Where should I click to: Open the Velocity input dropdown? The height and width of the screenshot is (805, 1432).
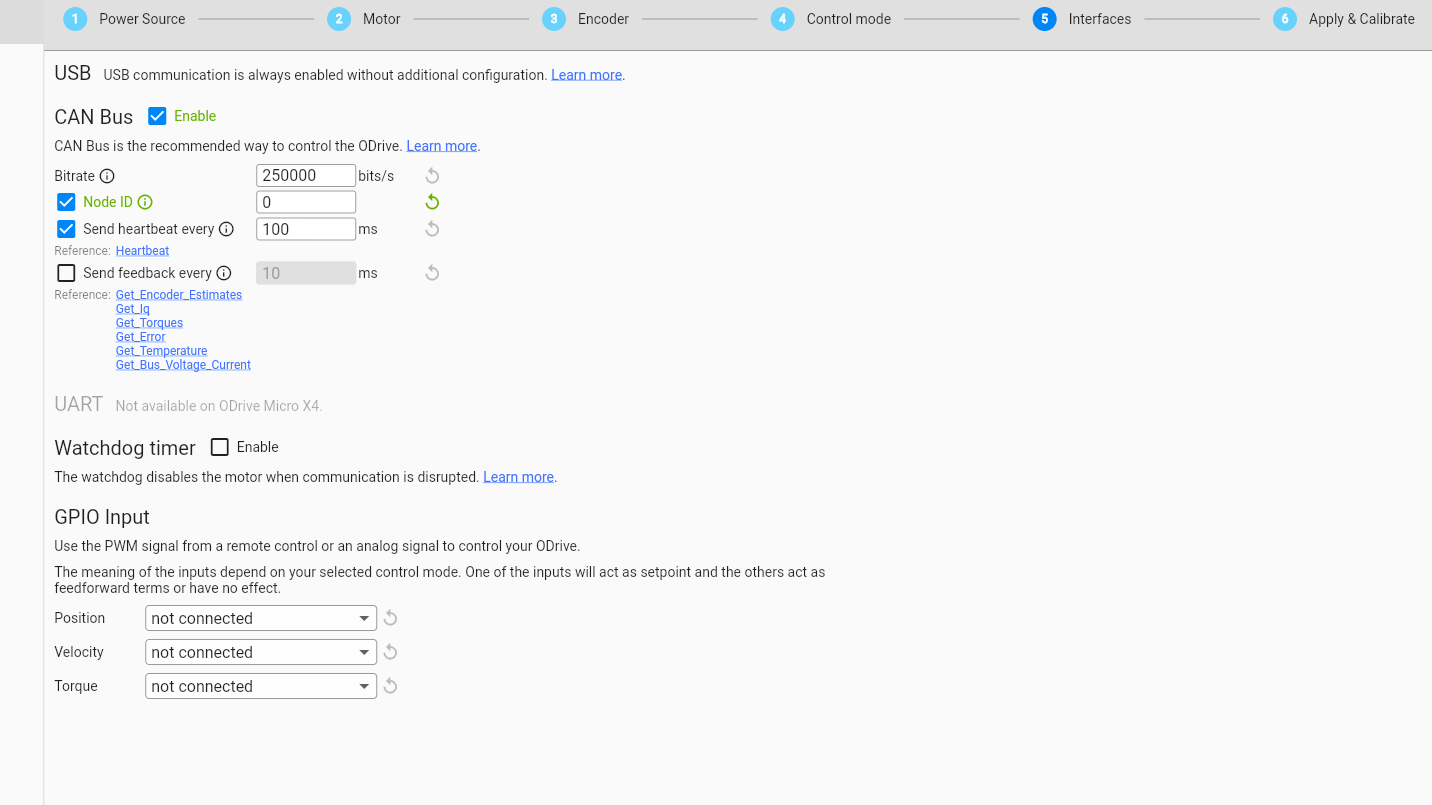click(x=260, y=652)
